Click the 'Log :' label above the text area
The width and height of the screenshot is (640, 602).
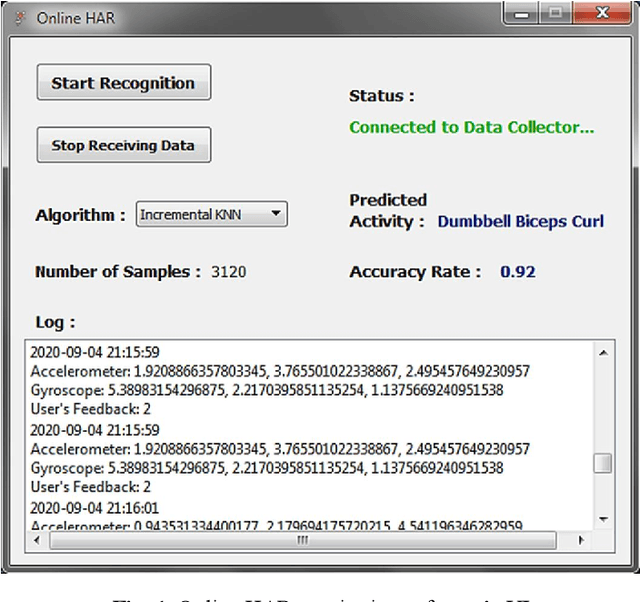point(55,322)
